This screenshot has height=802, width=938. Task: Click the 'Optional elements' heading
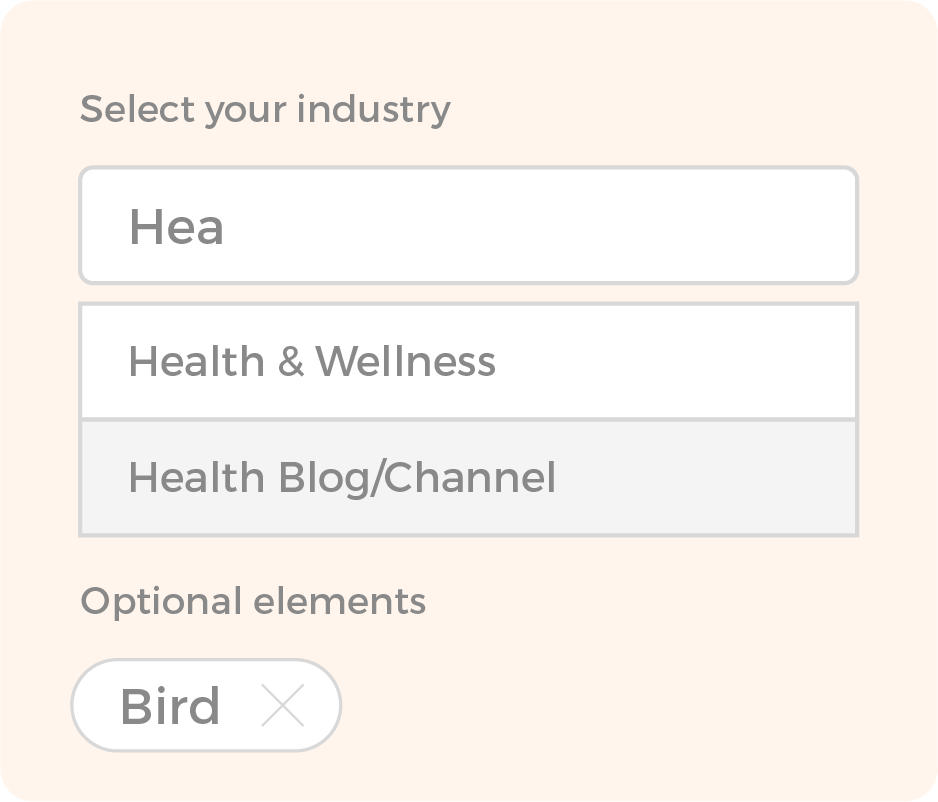pos(253,601)
